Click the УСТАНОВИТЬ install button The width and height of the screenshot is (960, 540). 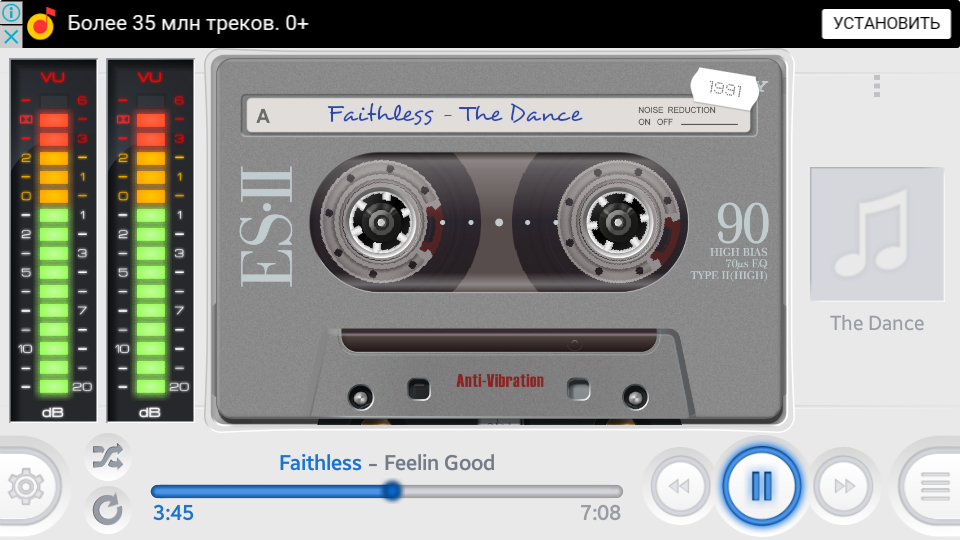coord(886,23)
